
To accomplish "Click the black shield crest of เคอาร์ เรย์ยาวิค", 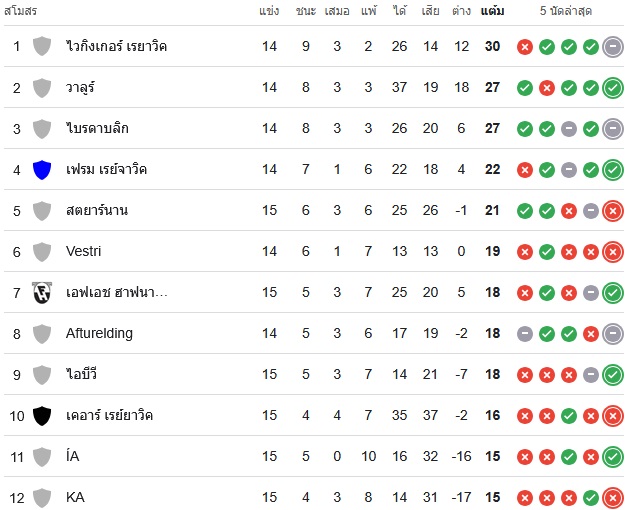I will click(42, 416).
